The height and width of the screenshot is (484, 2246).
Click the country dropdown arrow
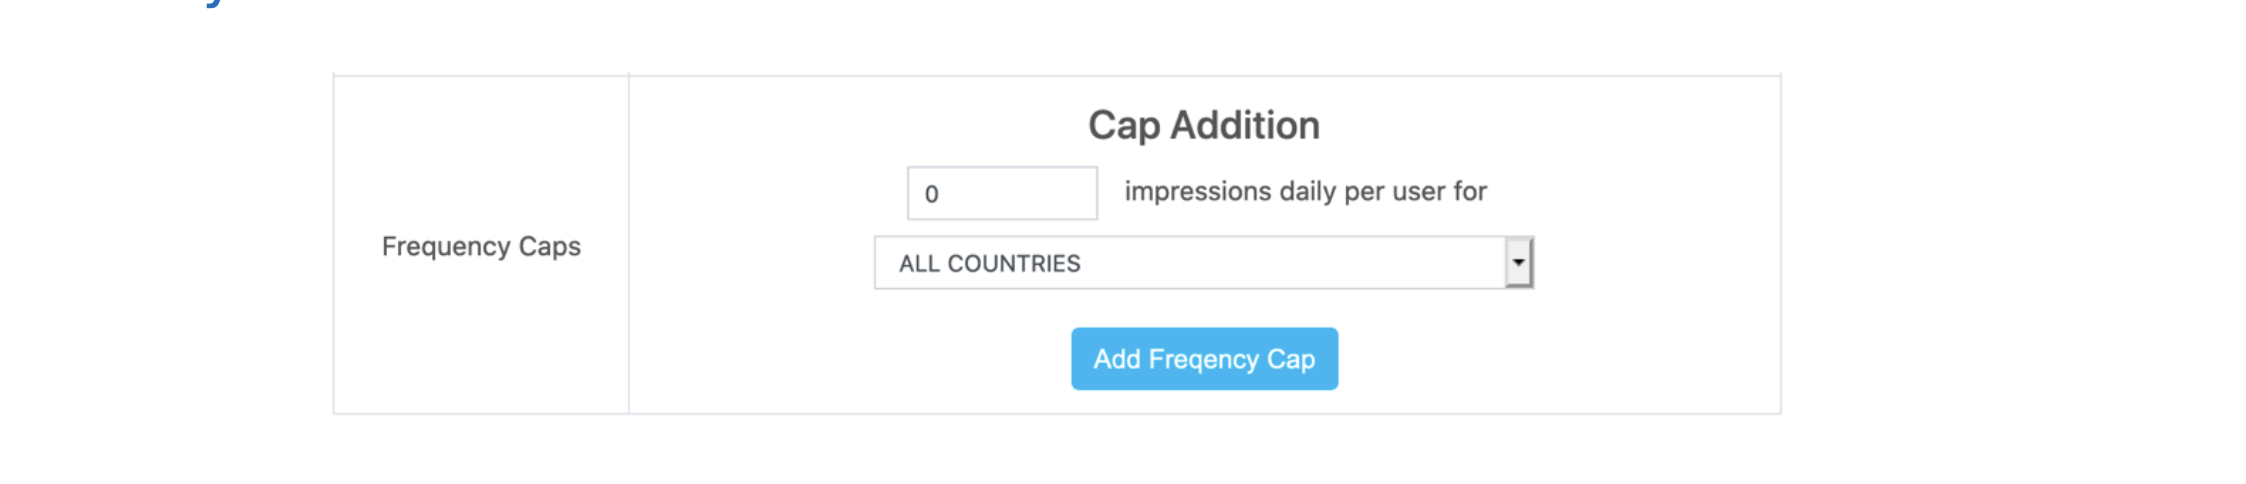[1519, 263]
